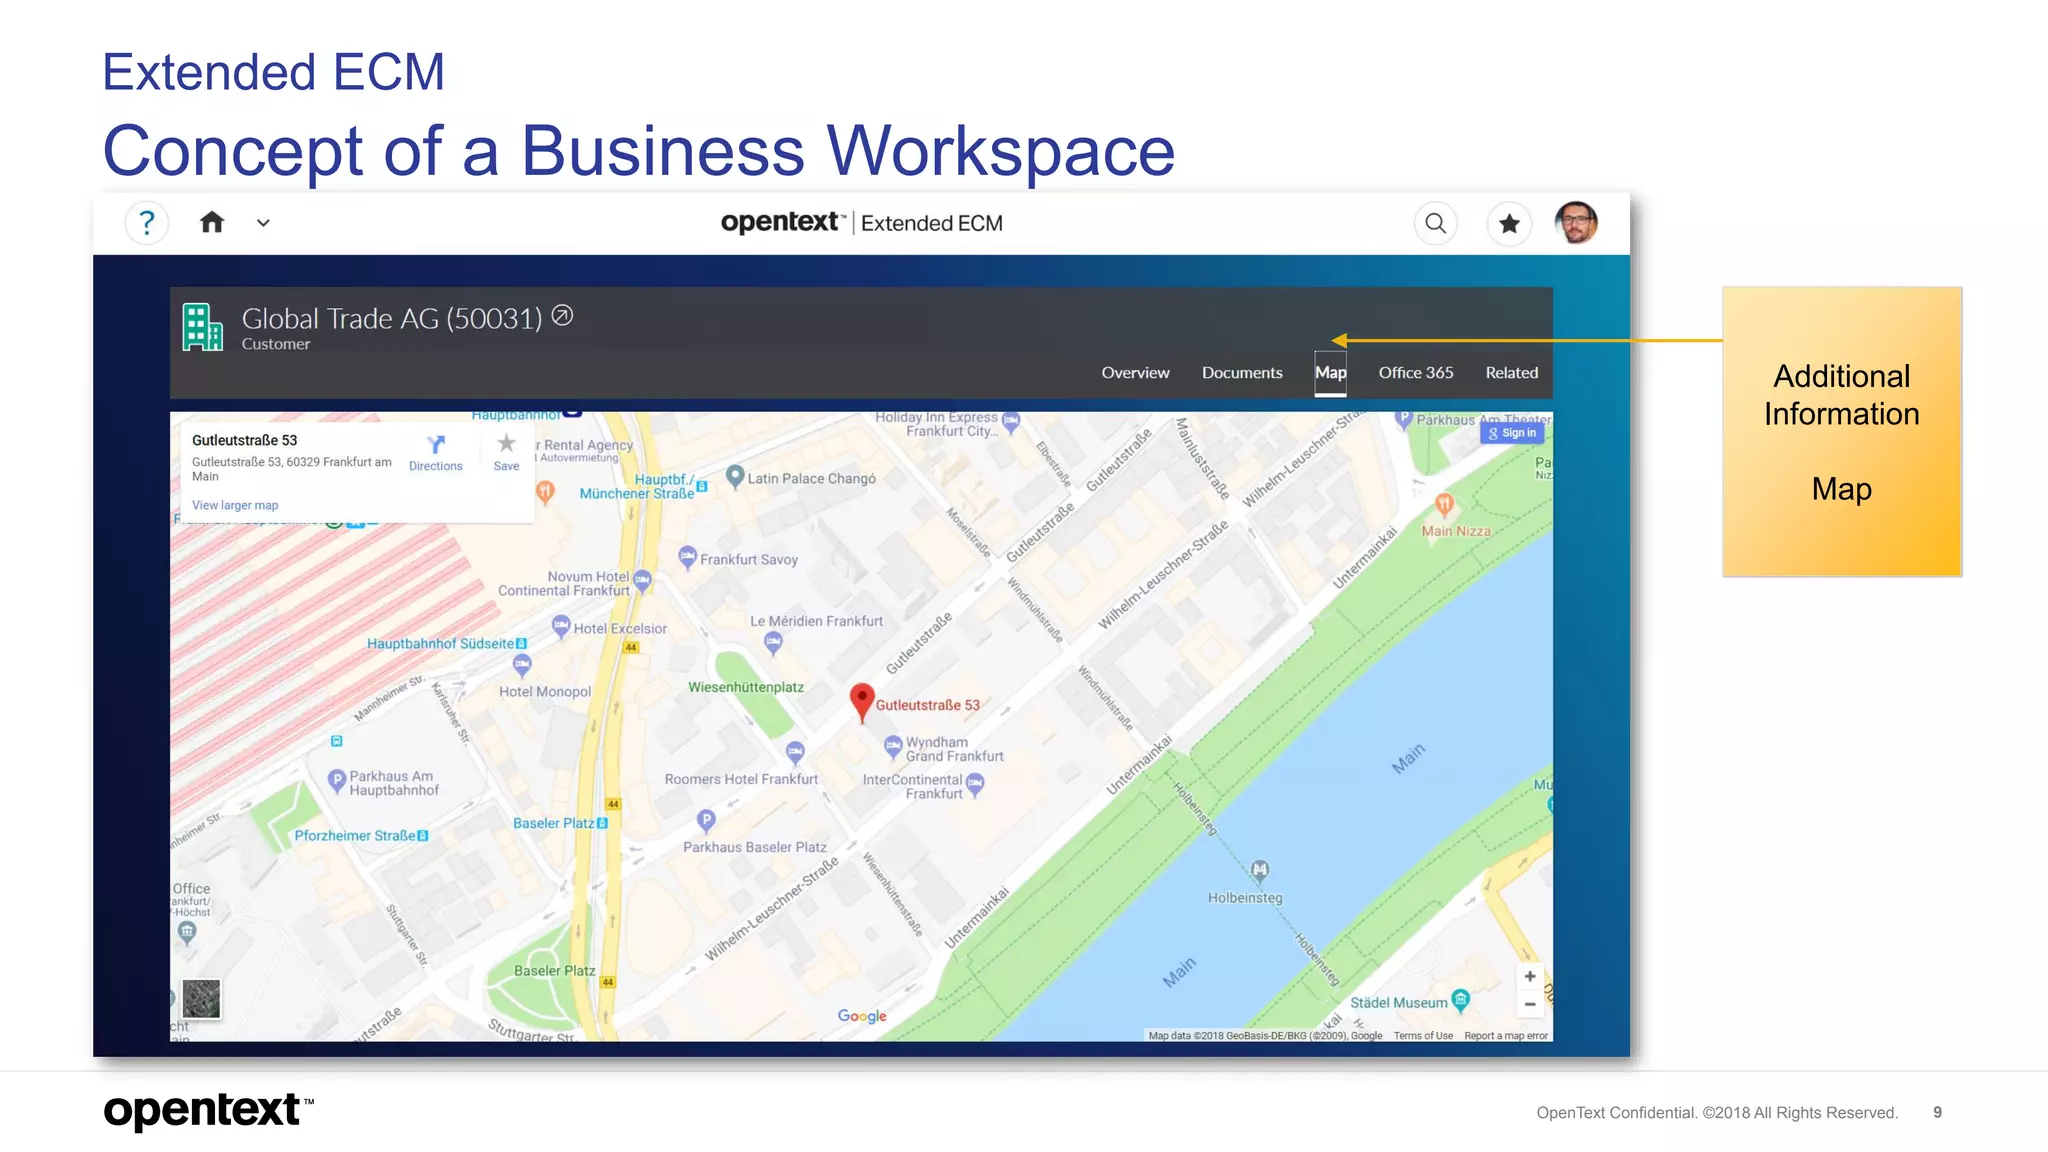2048x1152 pixels.
Task: Click the Pforzheimer Straße stop label
Action: coord(361,836)
